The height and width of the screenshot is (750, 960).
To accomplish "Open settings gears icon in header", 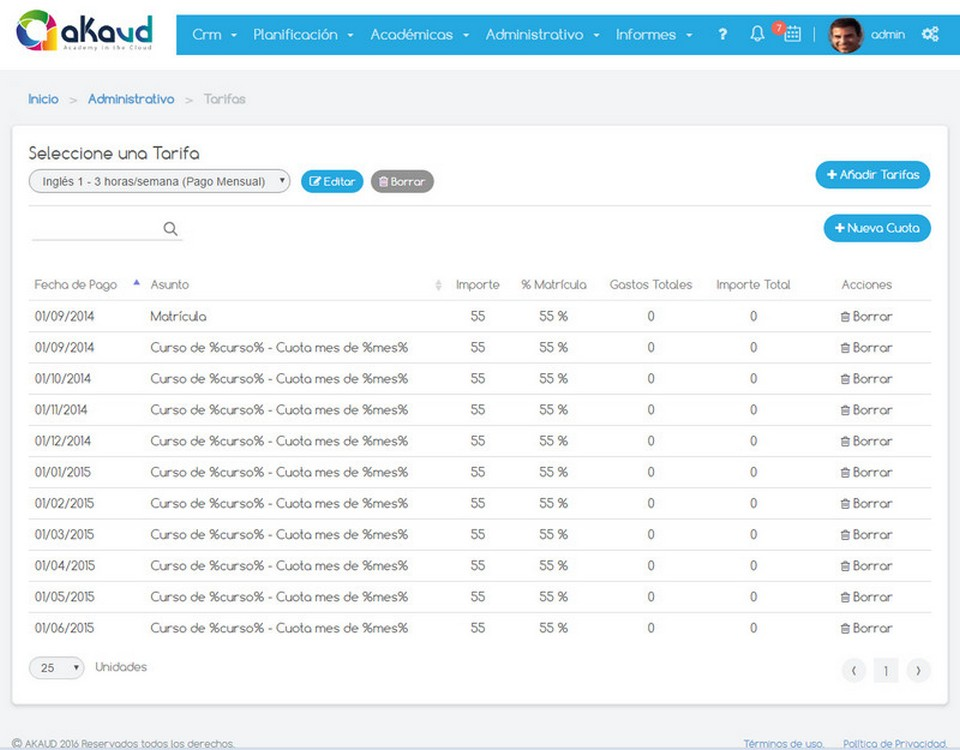I will coord(930,35).
